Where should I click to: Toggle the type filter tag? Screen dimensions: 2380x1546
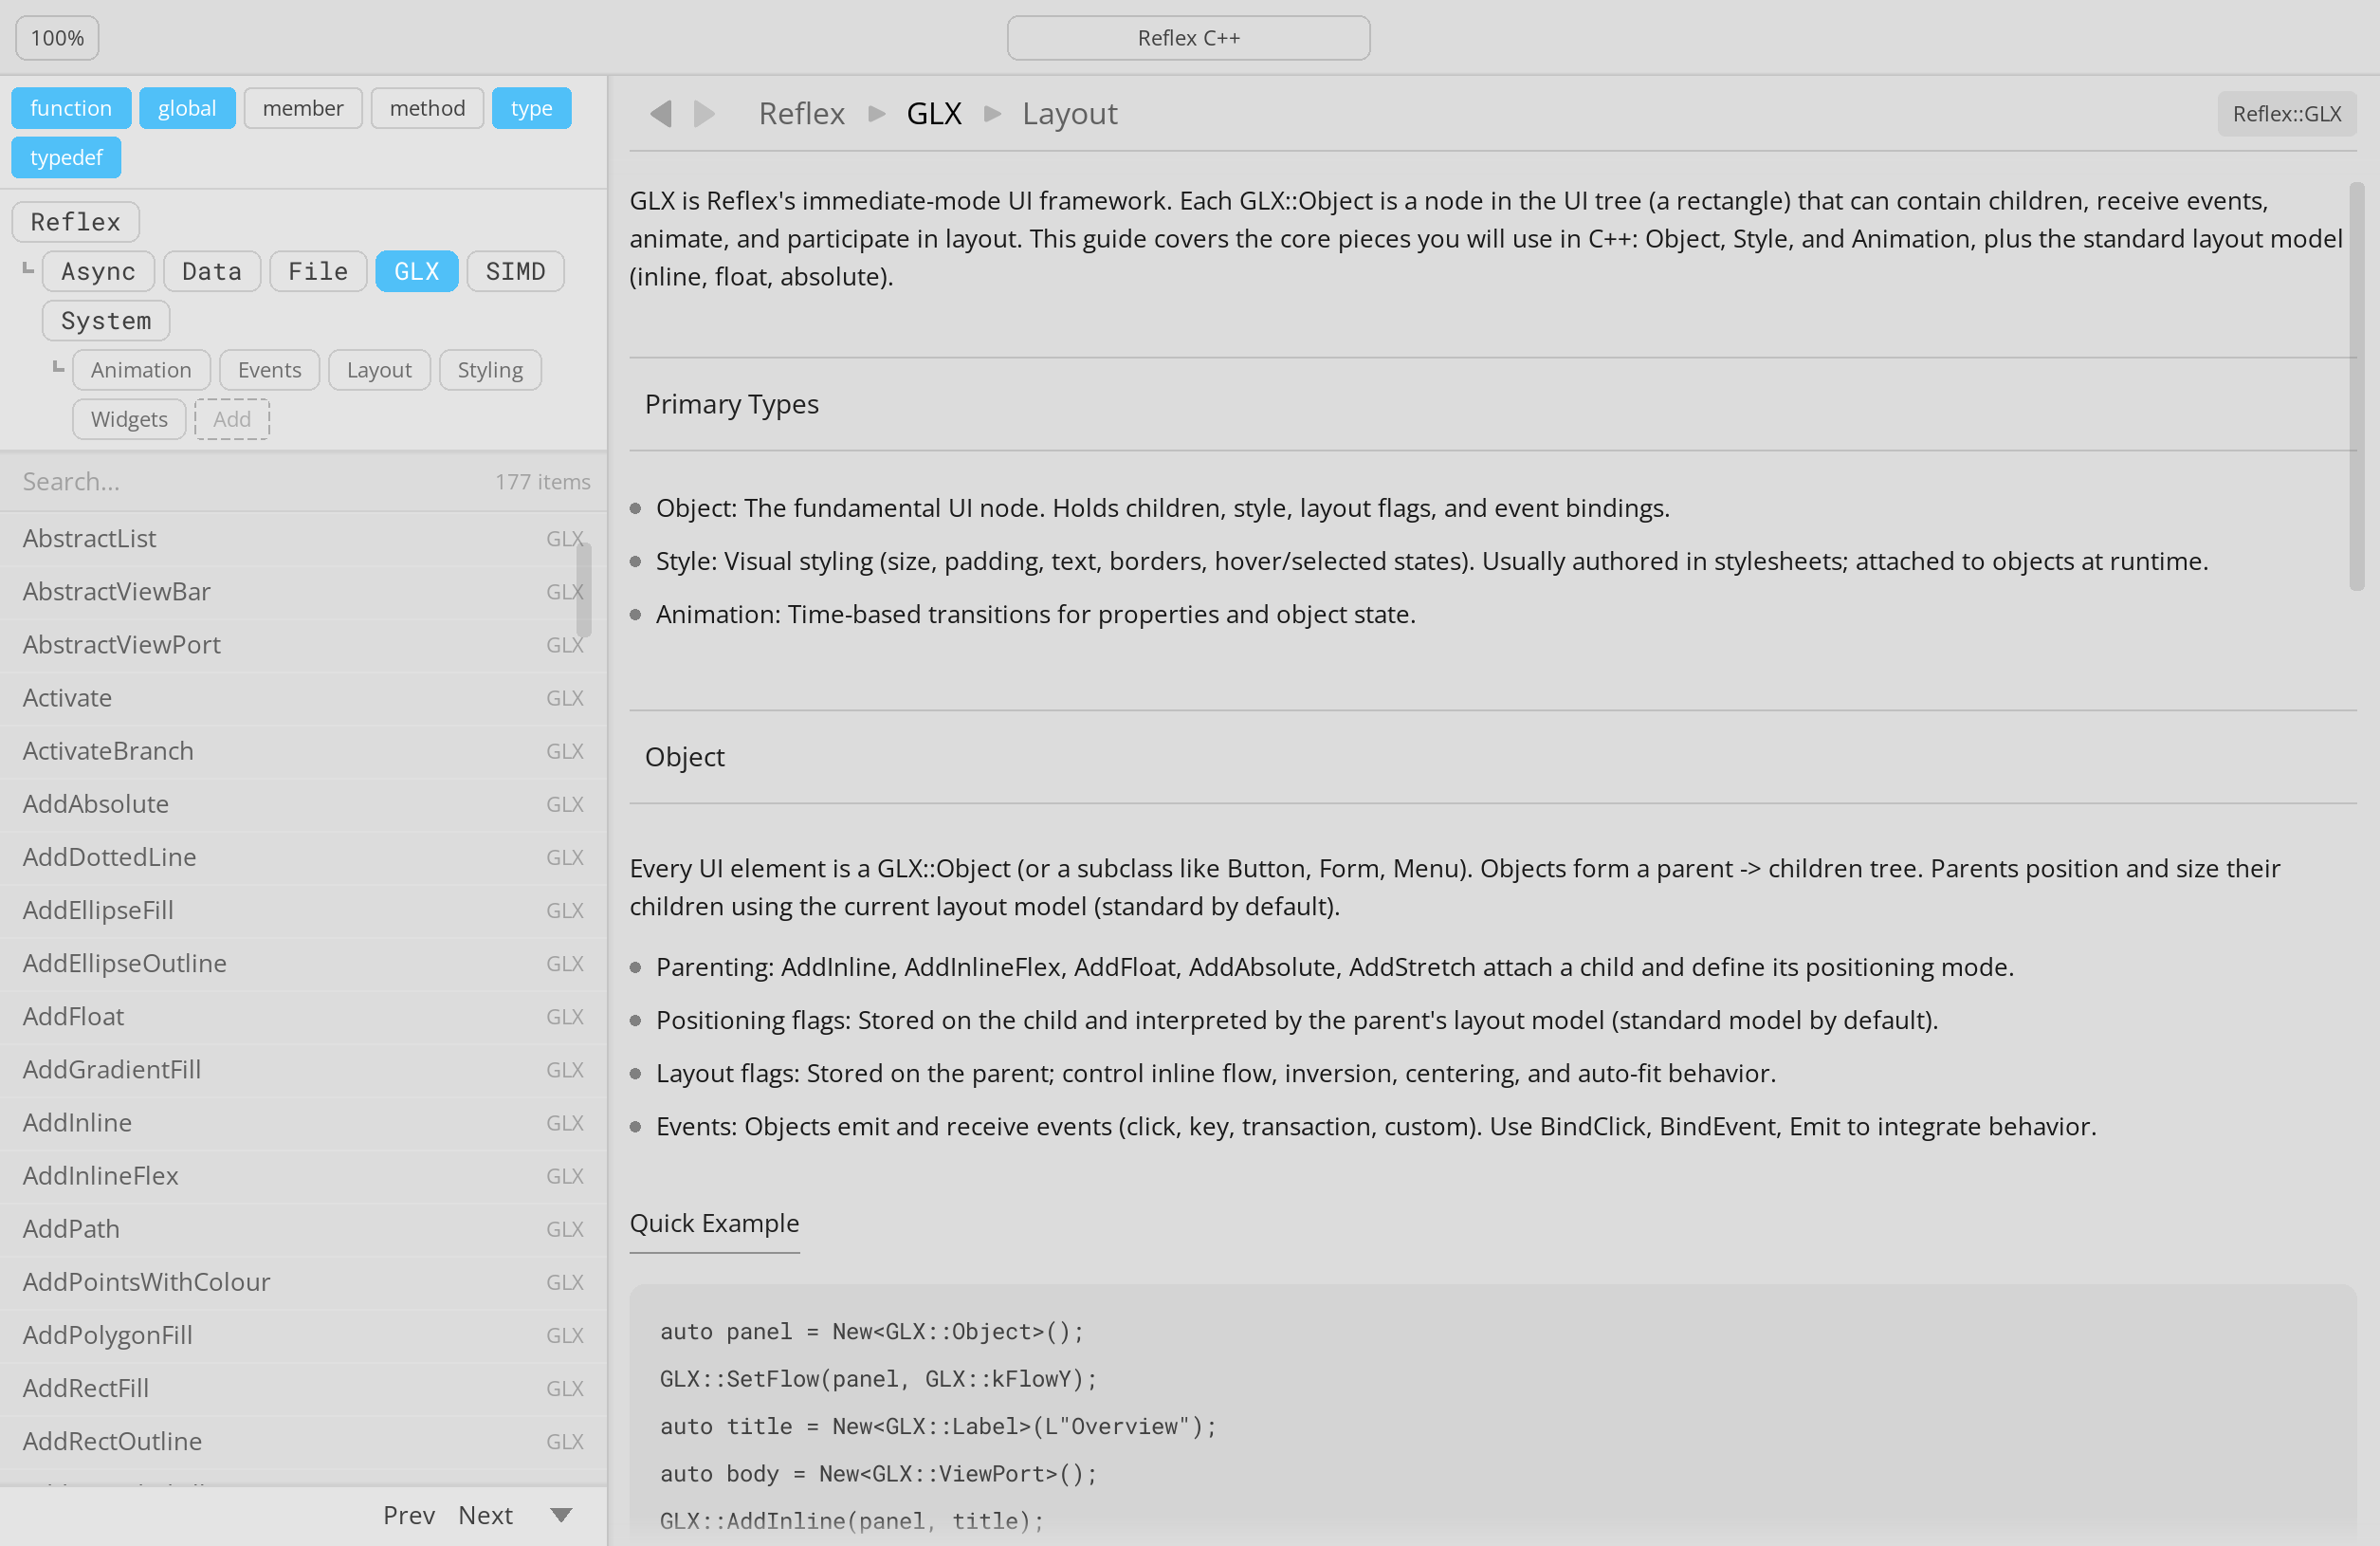(x=531, y=108)
